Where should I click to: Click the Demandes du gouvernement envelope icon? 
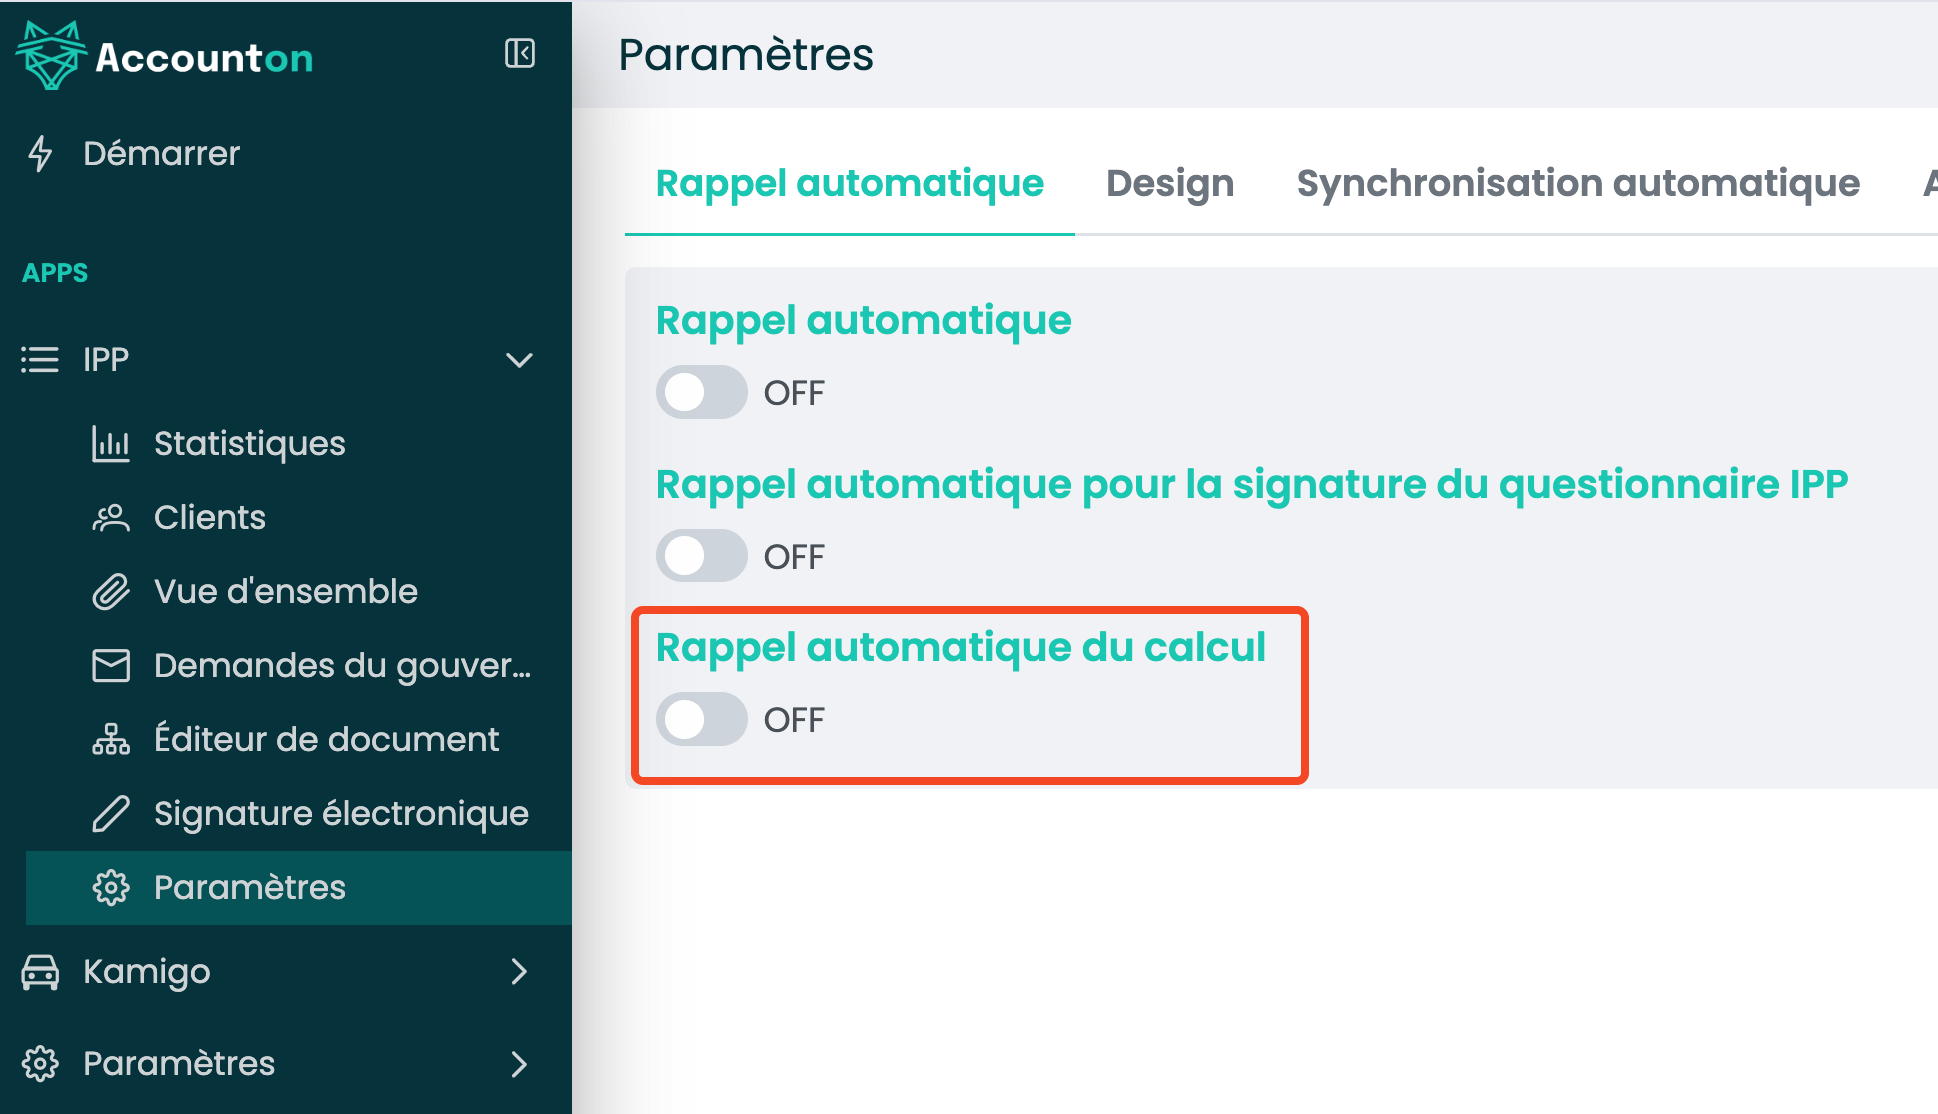(x=111, y=666)
